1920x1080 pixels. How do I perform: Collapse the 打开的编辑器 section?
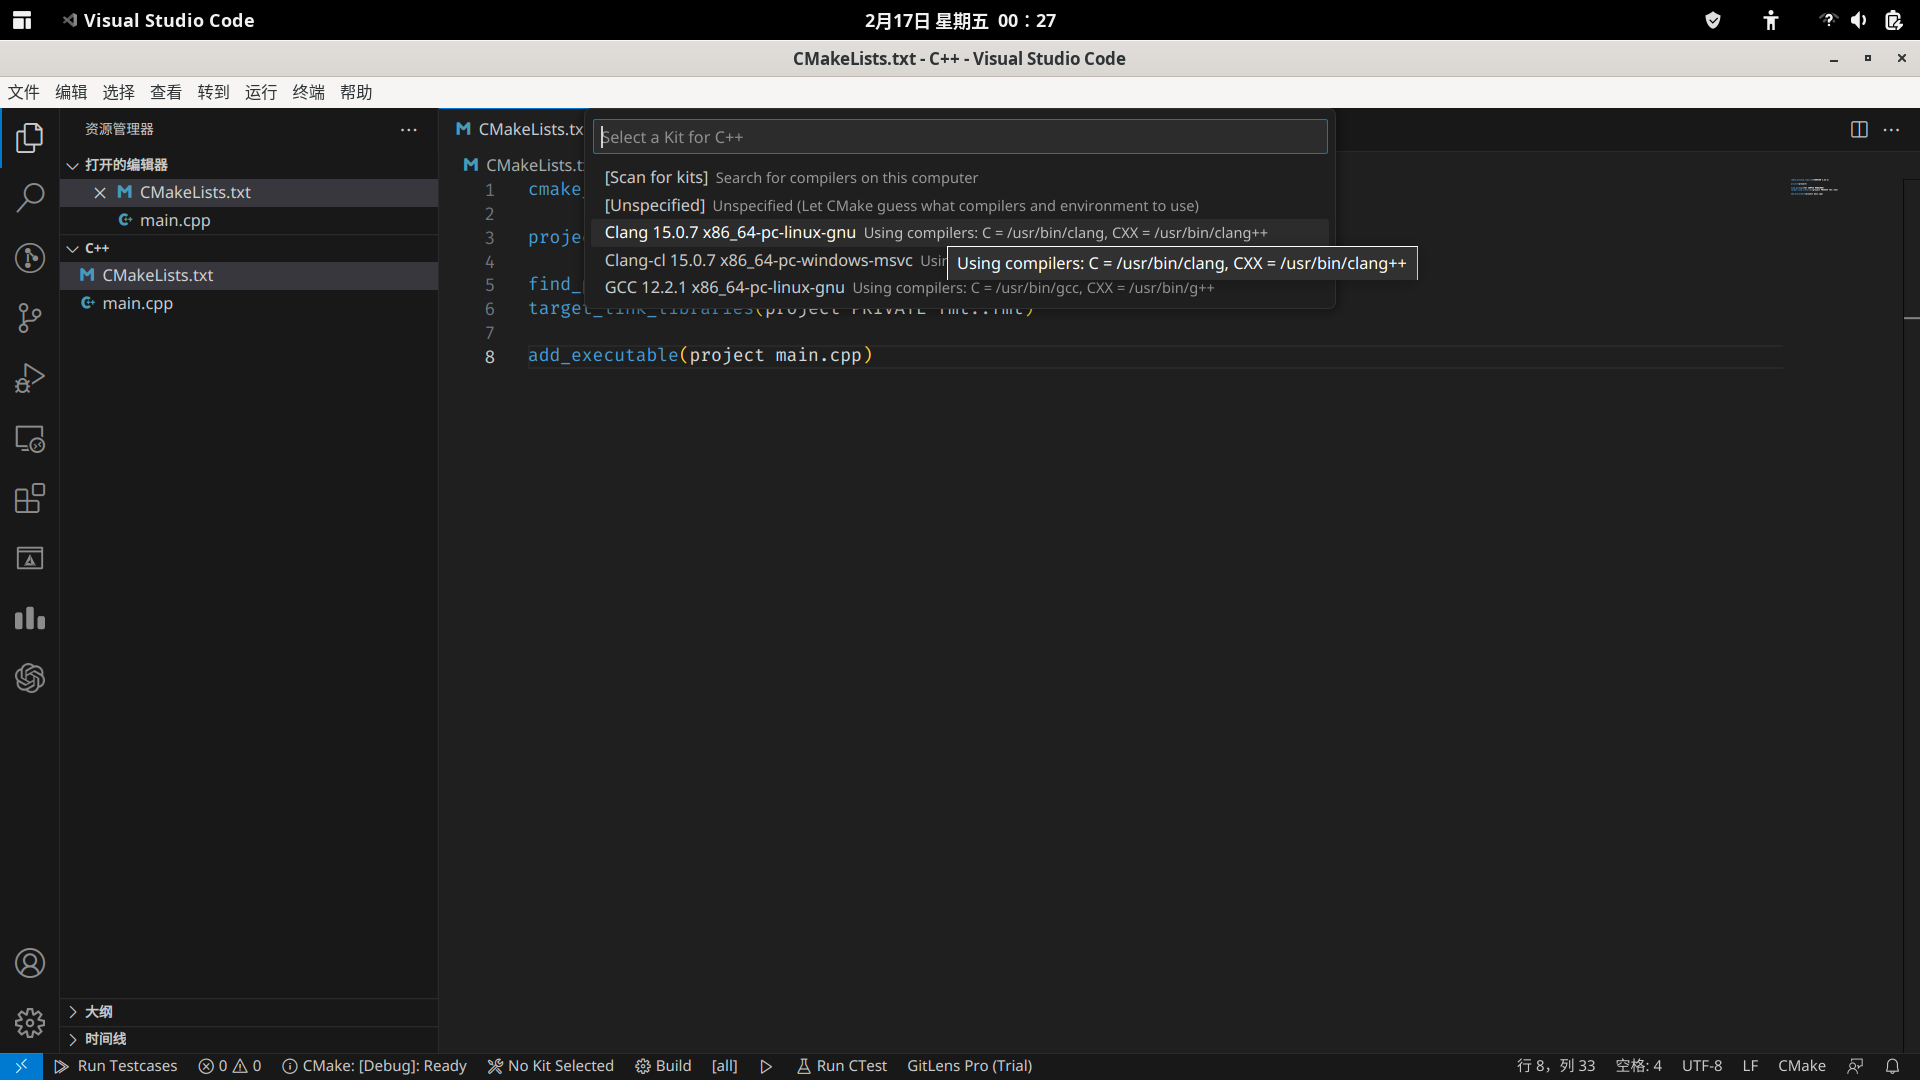click(249, 165)
